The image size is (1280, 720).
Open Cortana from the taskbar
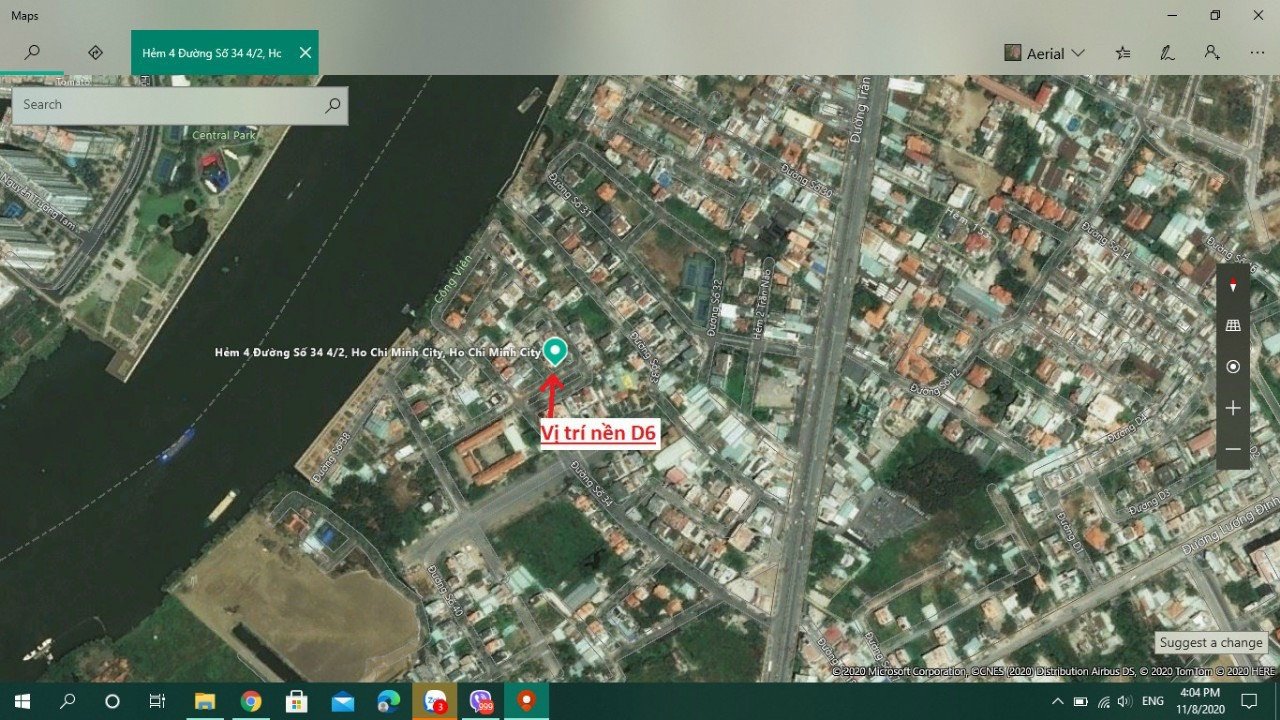click(x=112, y=701)
